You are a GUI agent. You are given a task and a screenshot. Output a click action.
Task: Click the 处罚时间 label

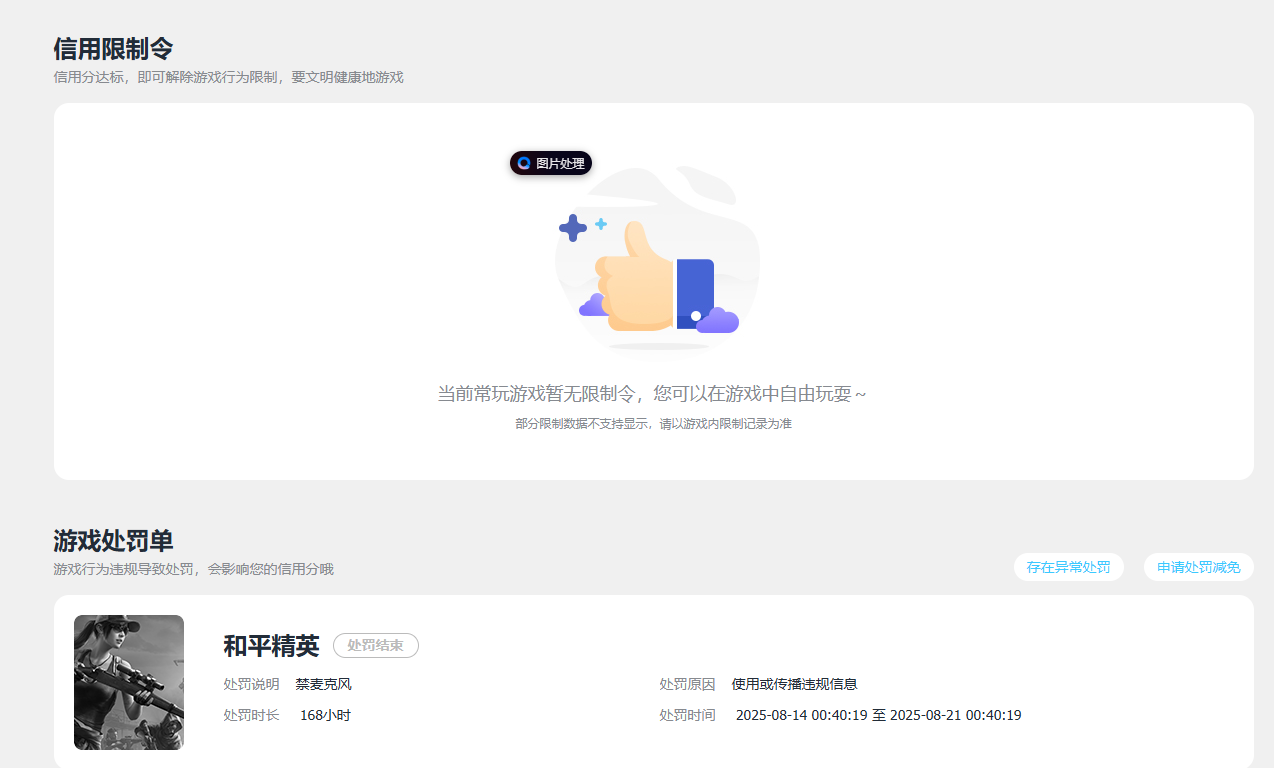point(687,715)
